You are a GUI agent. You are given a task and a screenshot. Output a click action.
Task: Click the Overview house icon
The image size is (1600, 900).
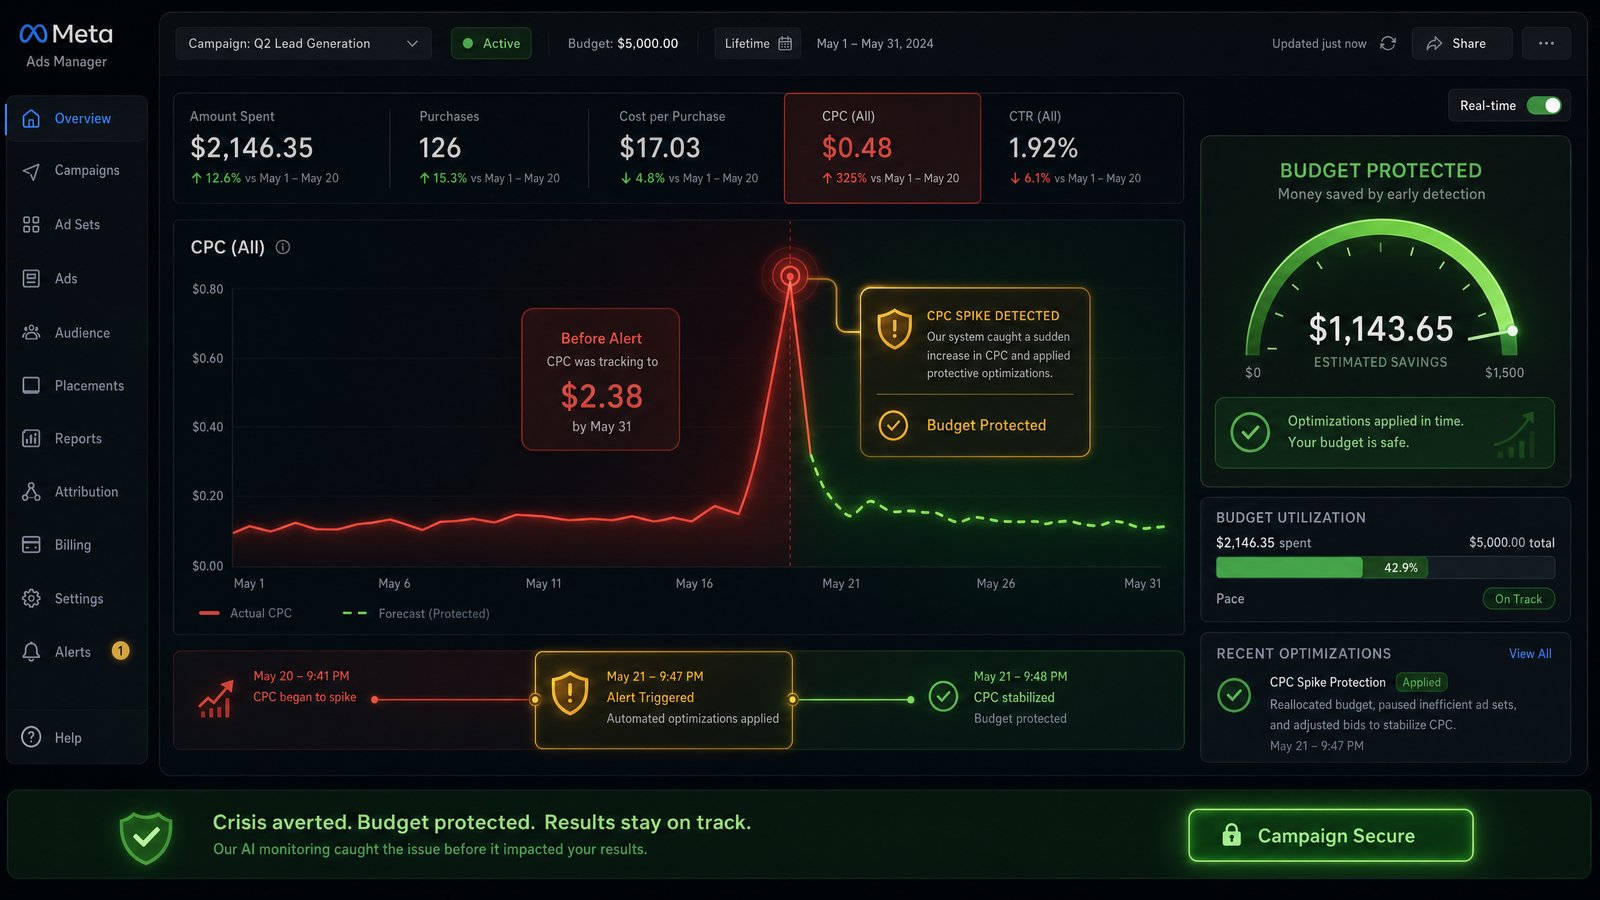pyautogui.click(x=31, y=118)
